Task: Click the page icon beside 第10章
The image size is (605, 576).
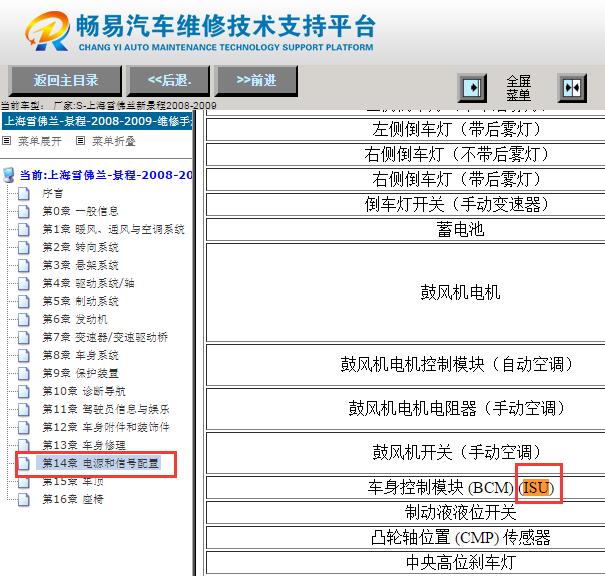Action: 24,391
